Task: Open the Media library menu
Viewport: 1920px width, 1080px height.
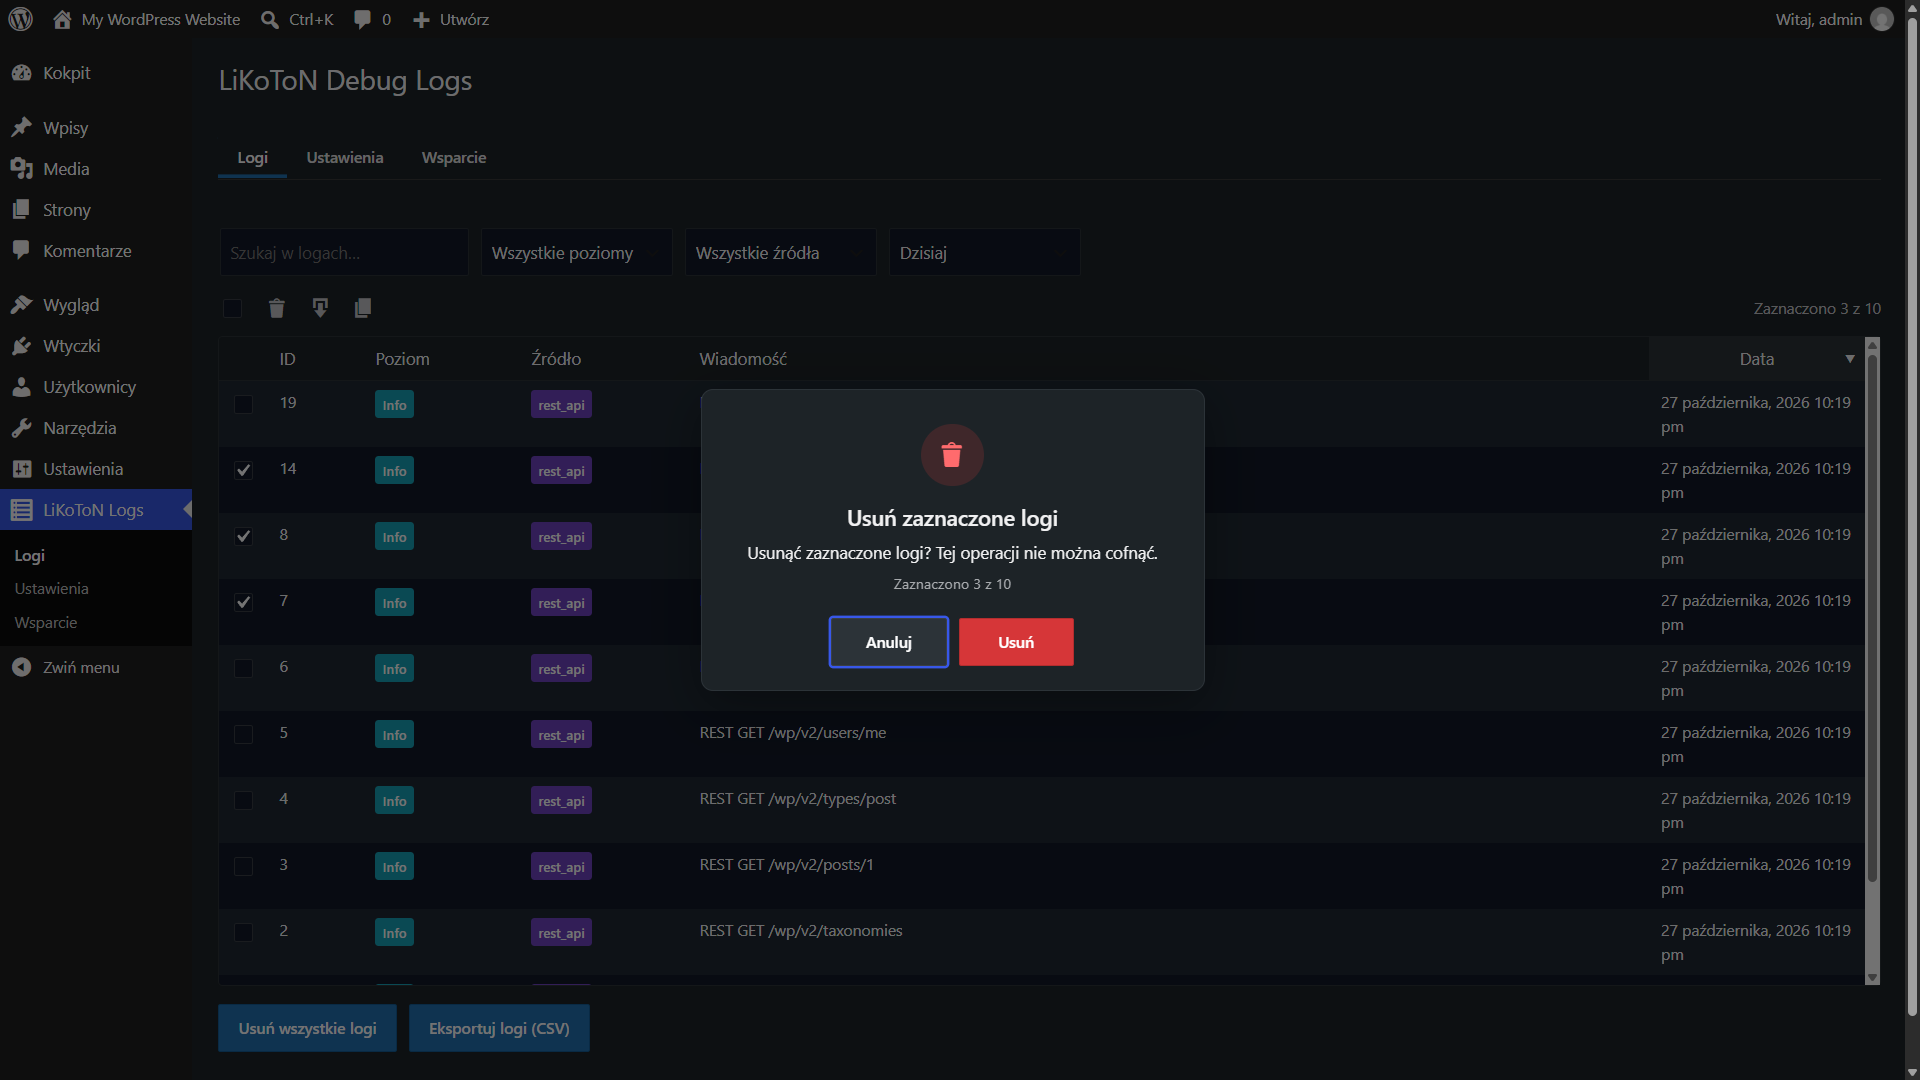Action: (x=96, y=169)
